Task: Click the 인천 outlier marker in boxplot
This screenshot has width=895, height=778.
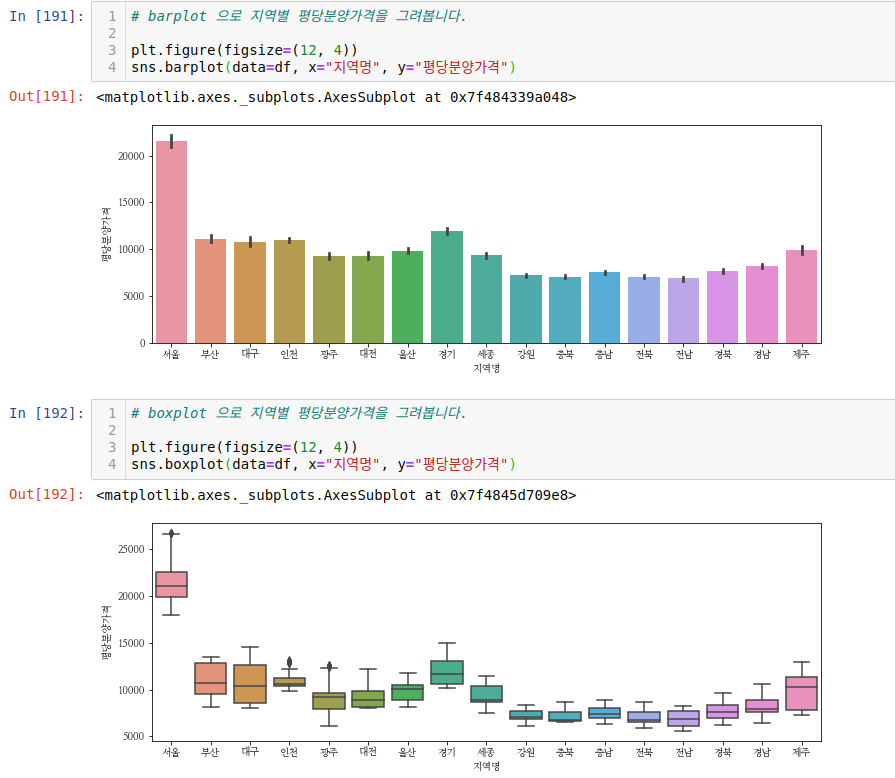Action: (289, 662)
